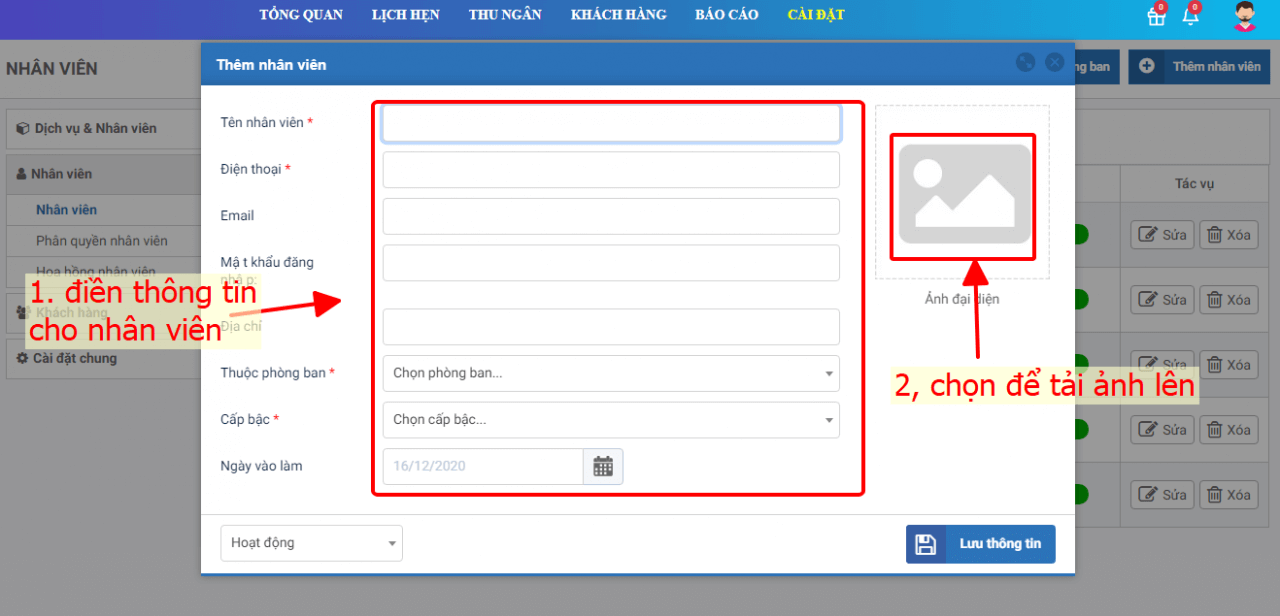Open the Chọn cấp bậc dropdown
The width and height of the screenshot is (1280, 616).
tap(610, 420)
